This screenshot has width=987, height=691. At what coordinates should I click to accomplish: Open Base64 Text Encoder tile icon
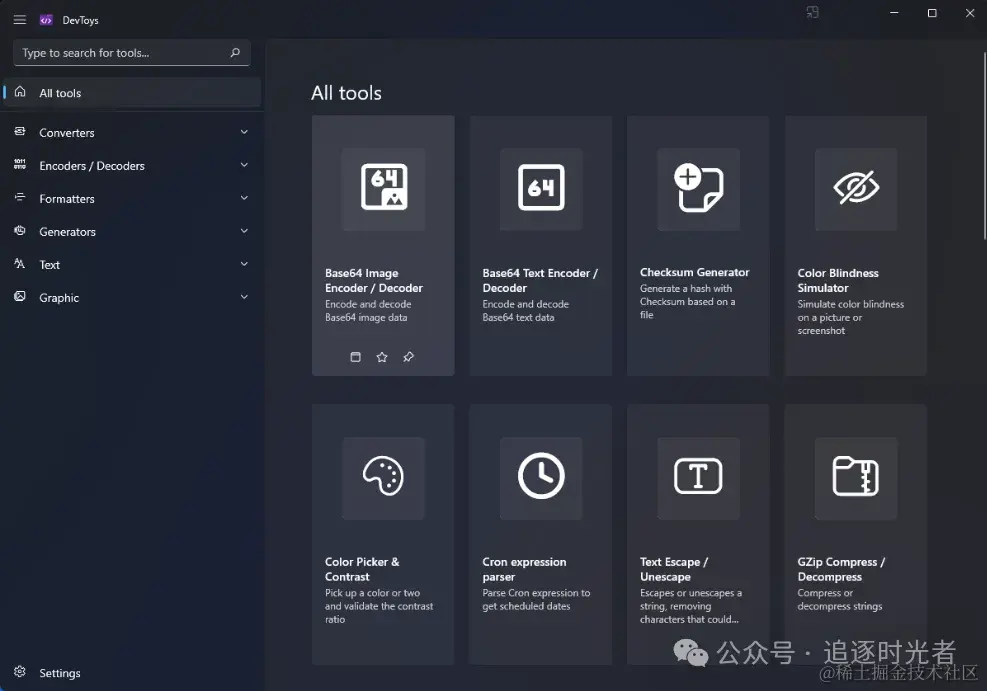pos(541,188)
